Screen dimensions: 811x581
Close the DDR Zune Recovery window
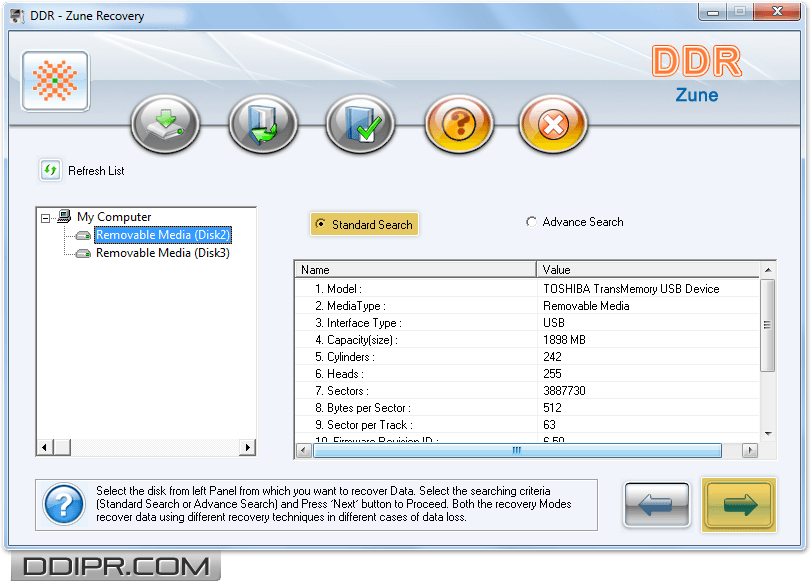[777, 11]
